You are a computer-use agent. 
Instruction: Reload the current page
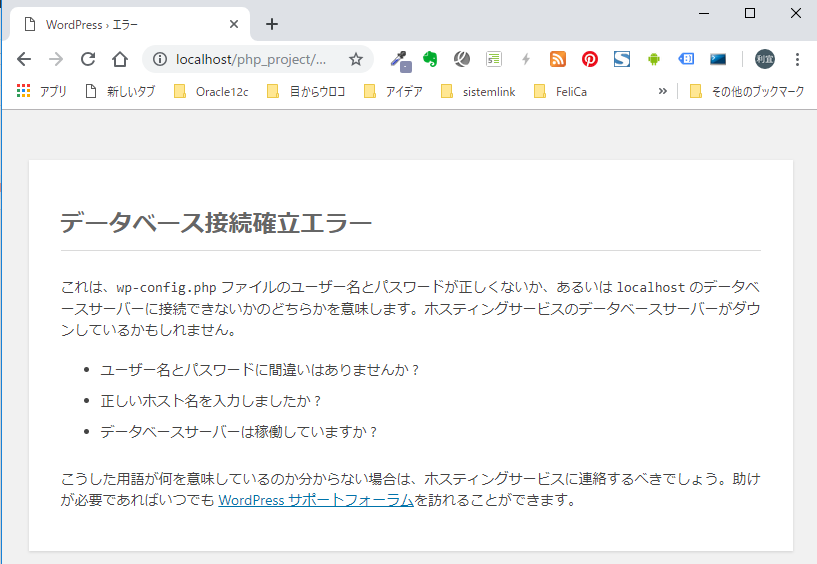[x=88, y=59]
